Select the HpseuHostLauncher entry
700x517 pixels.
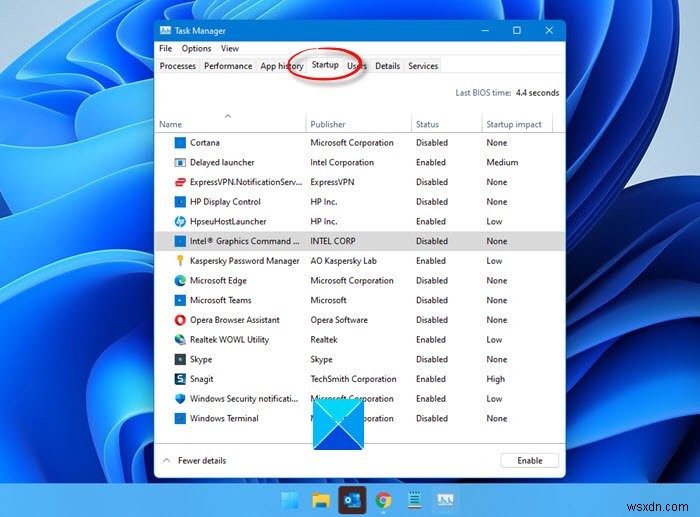click(228, 221)
